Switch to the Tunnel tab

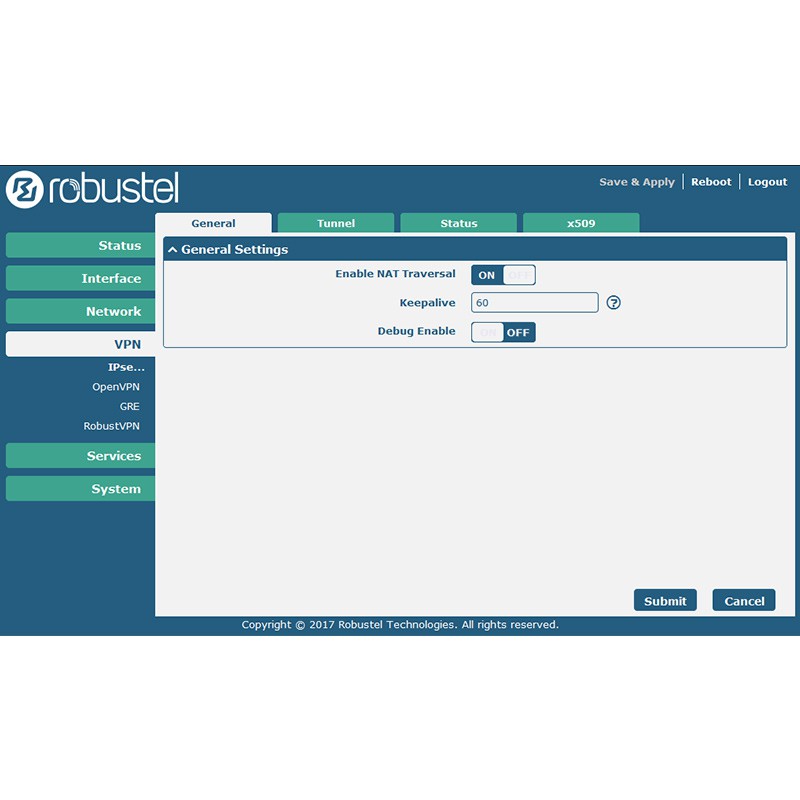(336, 223)
